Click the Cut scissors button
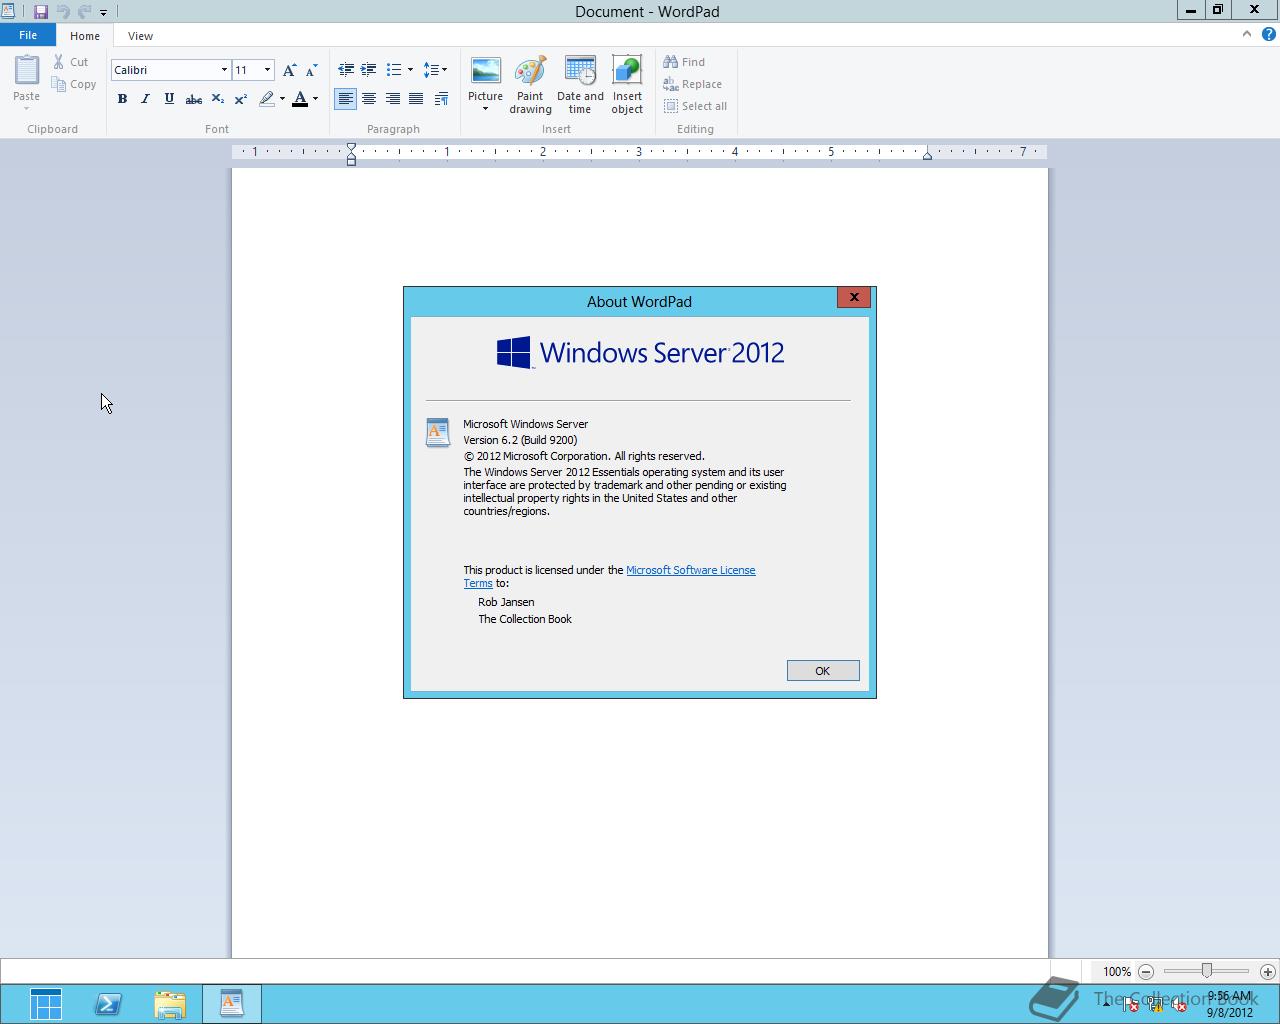Image resolution: width=1280 pixels, height=1024 pixels. [x=72, y=62]
